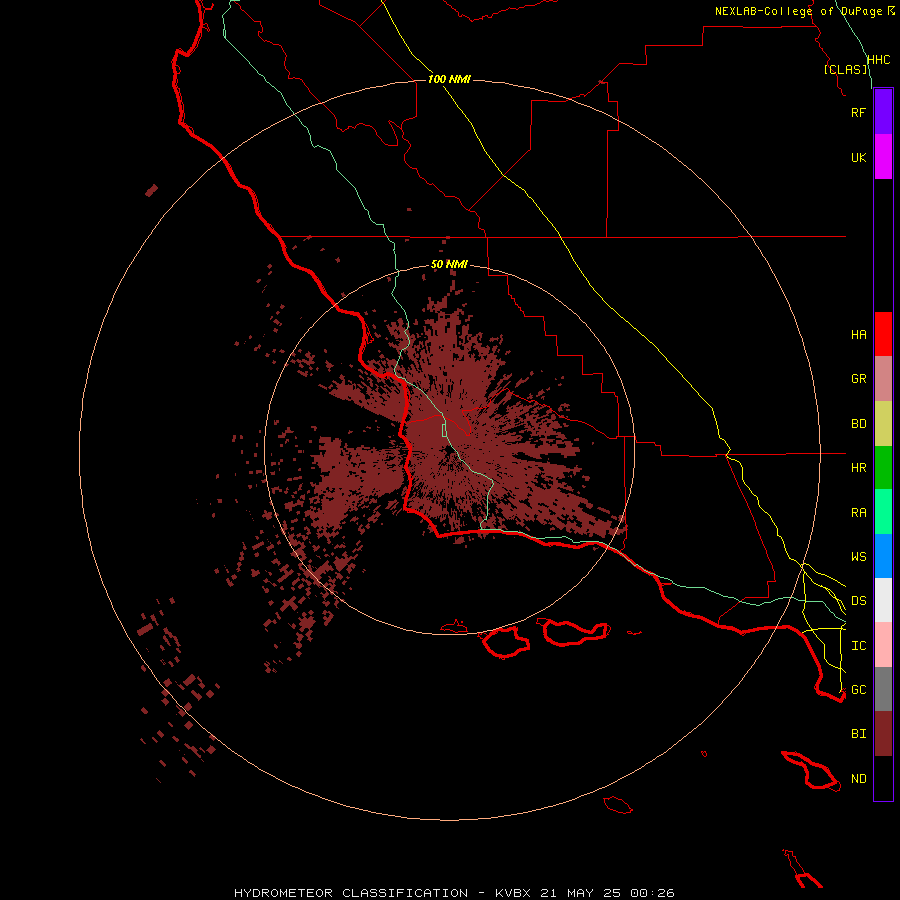This screenshot has height=900, width=900.
Task: Click the radar site center of the echoes
Action: (449, 450)
